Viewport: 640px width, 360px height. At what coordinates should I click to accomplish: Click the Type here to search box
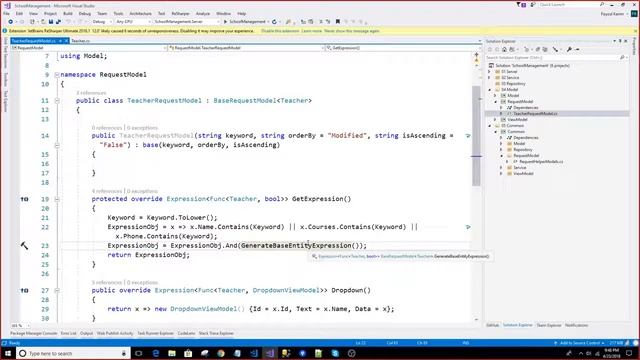[73, 353]
